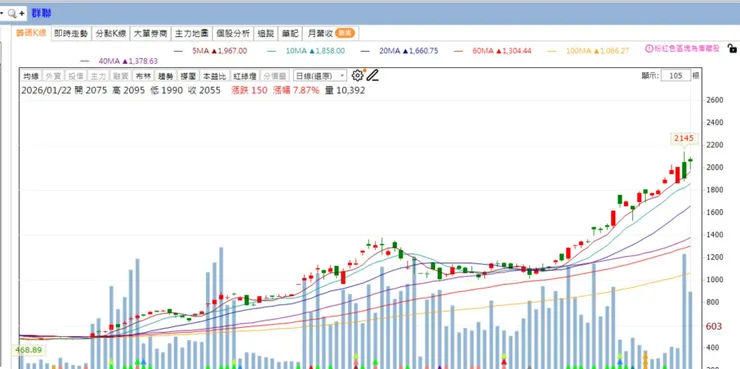This screenshot has height=369, width=740.
Task: Click the 468.89 low price label
Action: (28, 350)
